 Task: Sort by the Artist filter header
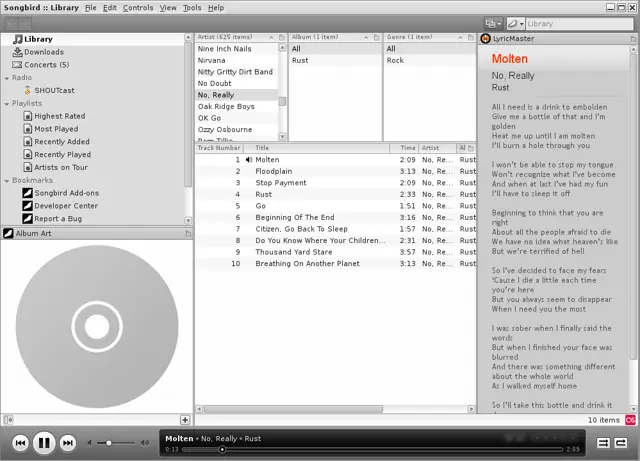pos(236,37)
